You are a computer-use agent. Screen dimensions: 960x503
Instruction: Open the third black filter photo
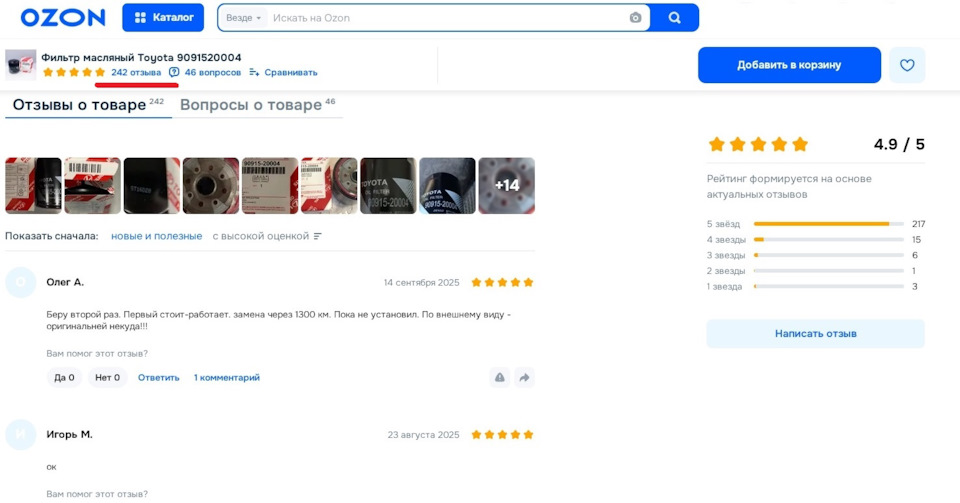(152, 185)
